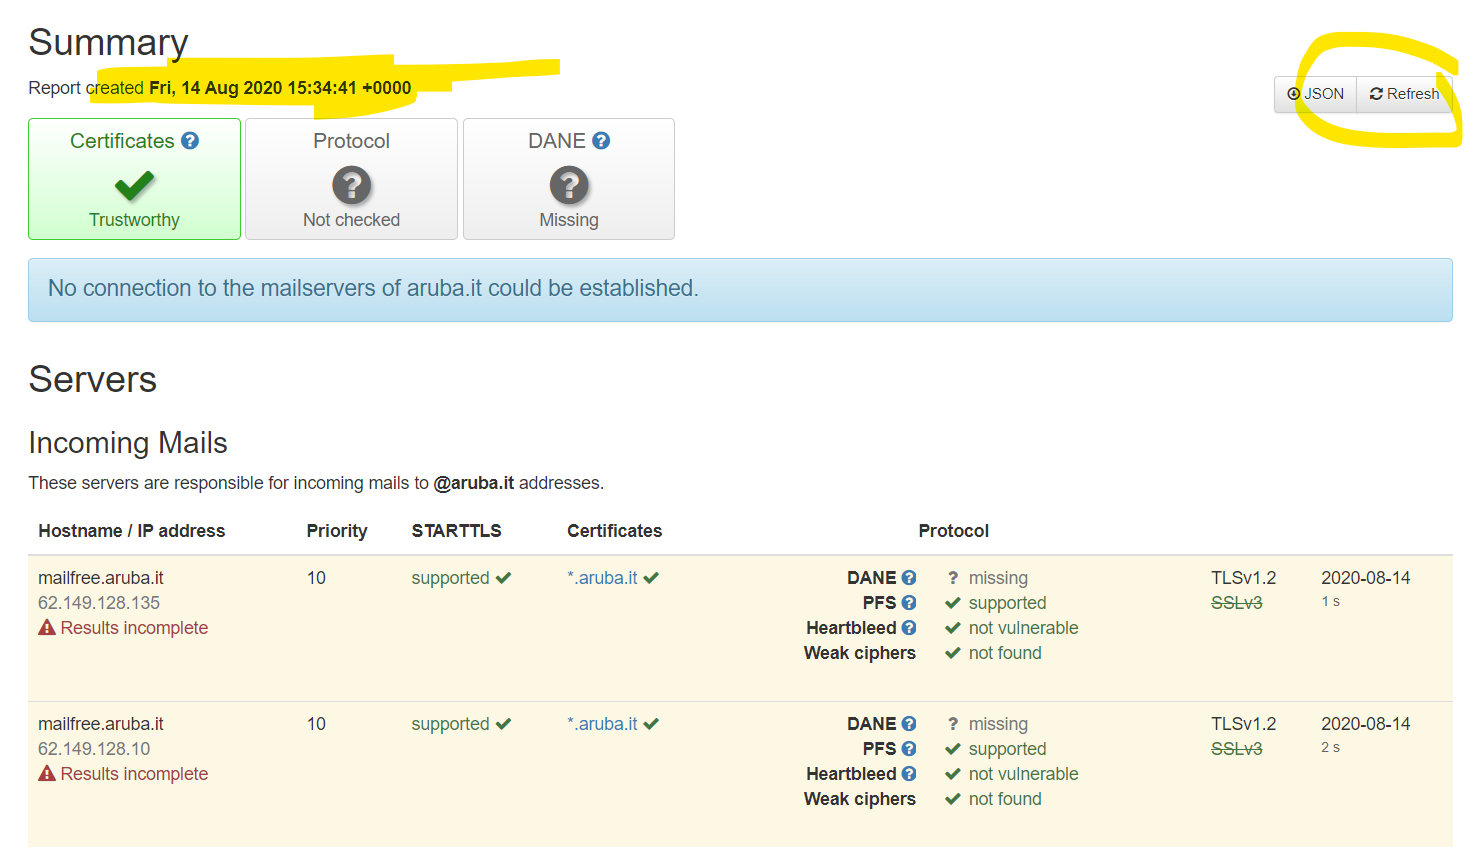Click Heartbleed help icon in second server row
This screenshot has height=858, width=1466.
click(x=909, y=774)
